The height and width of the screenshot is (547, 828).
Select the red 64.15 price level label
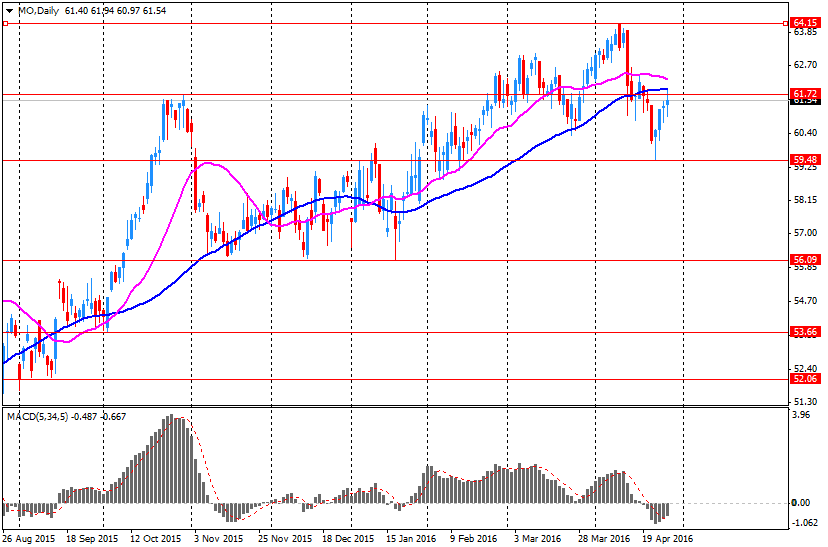coord(806,23)
